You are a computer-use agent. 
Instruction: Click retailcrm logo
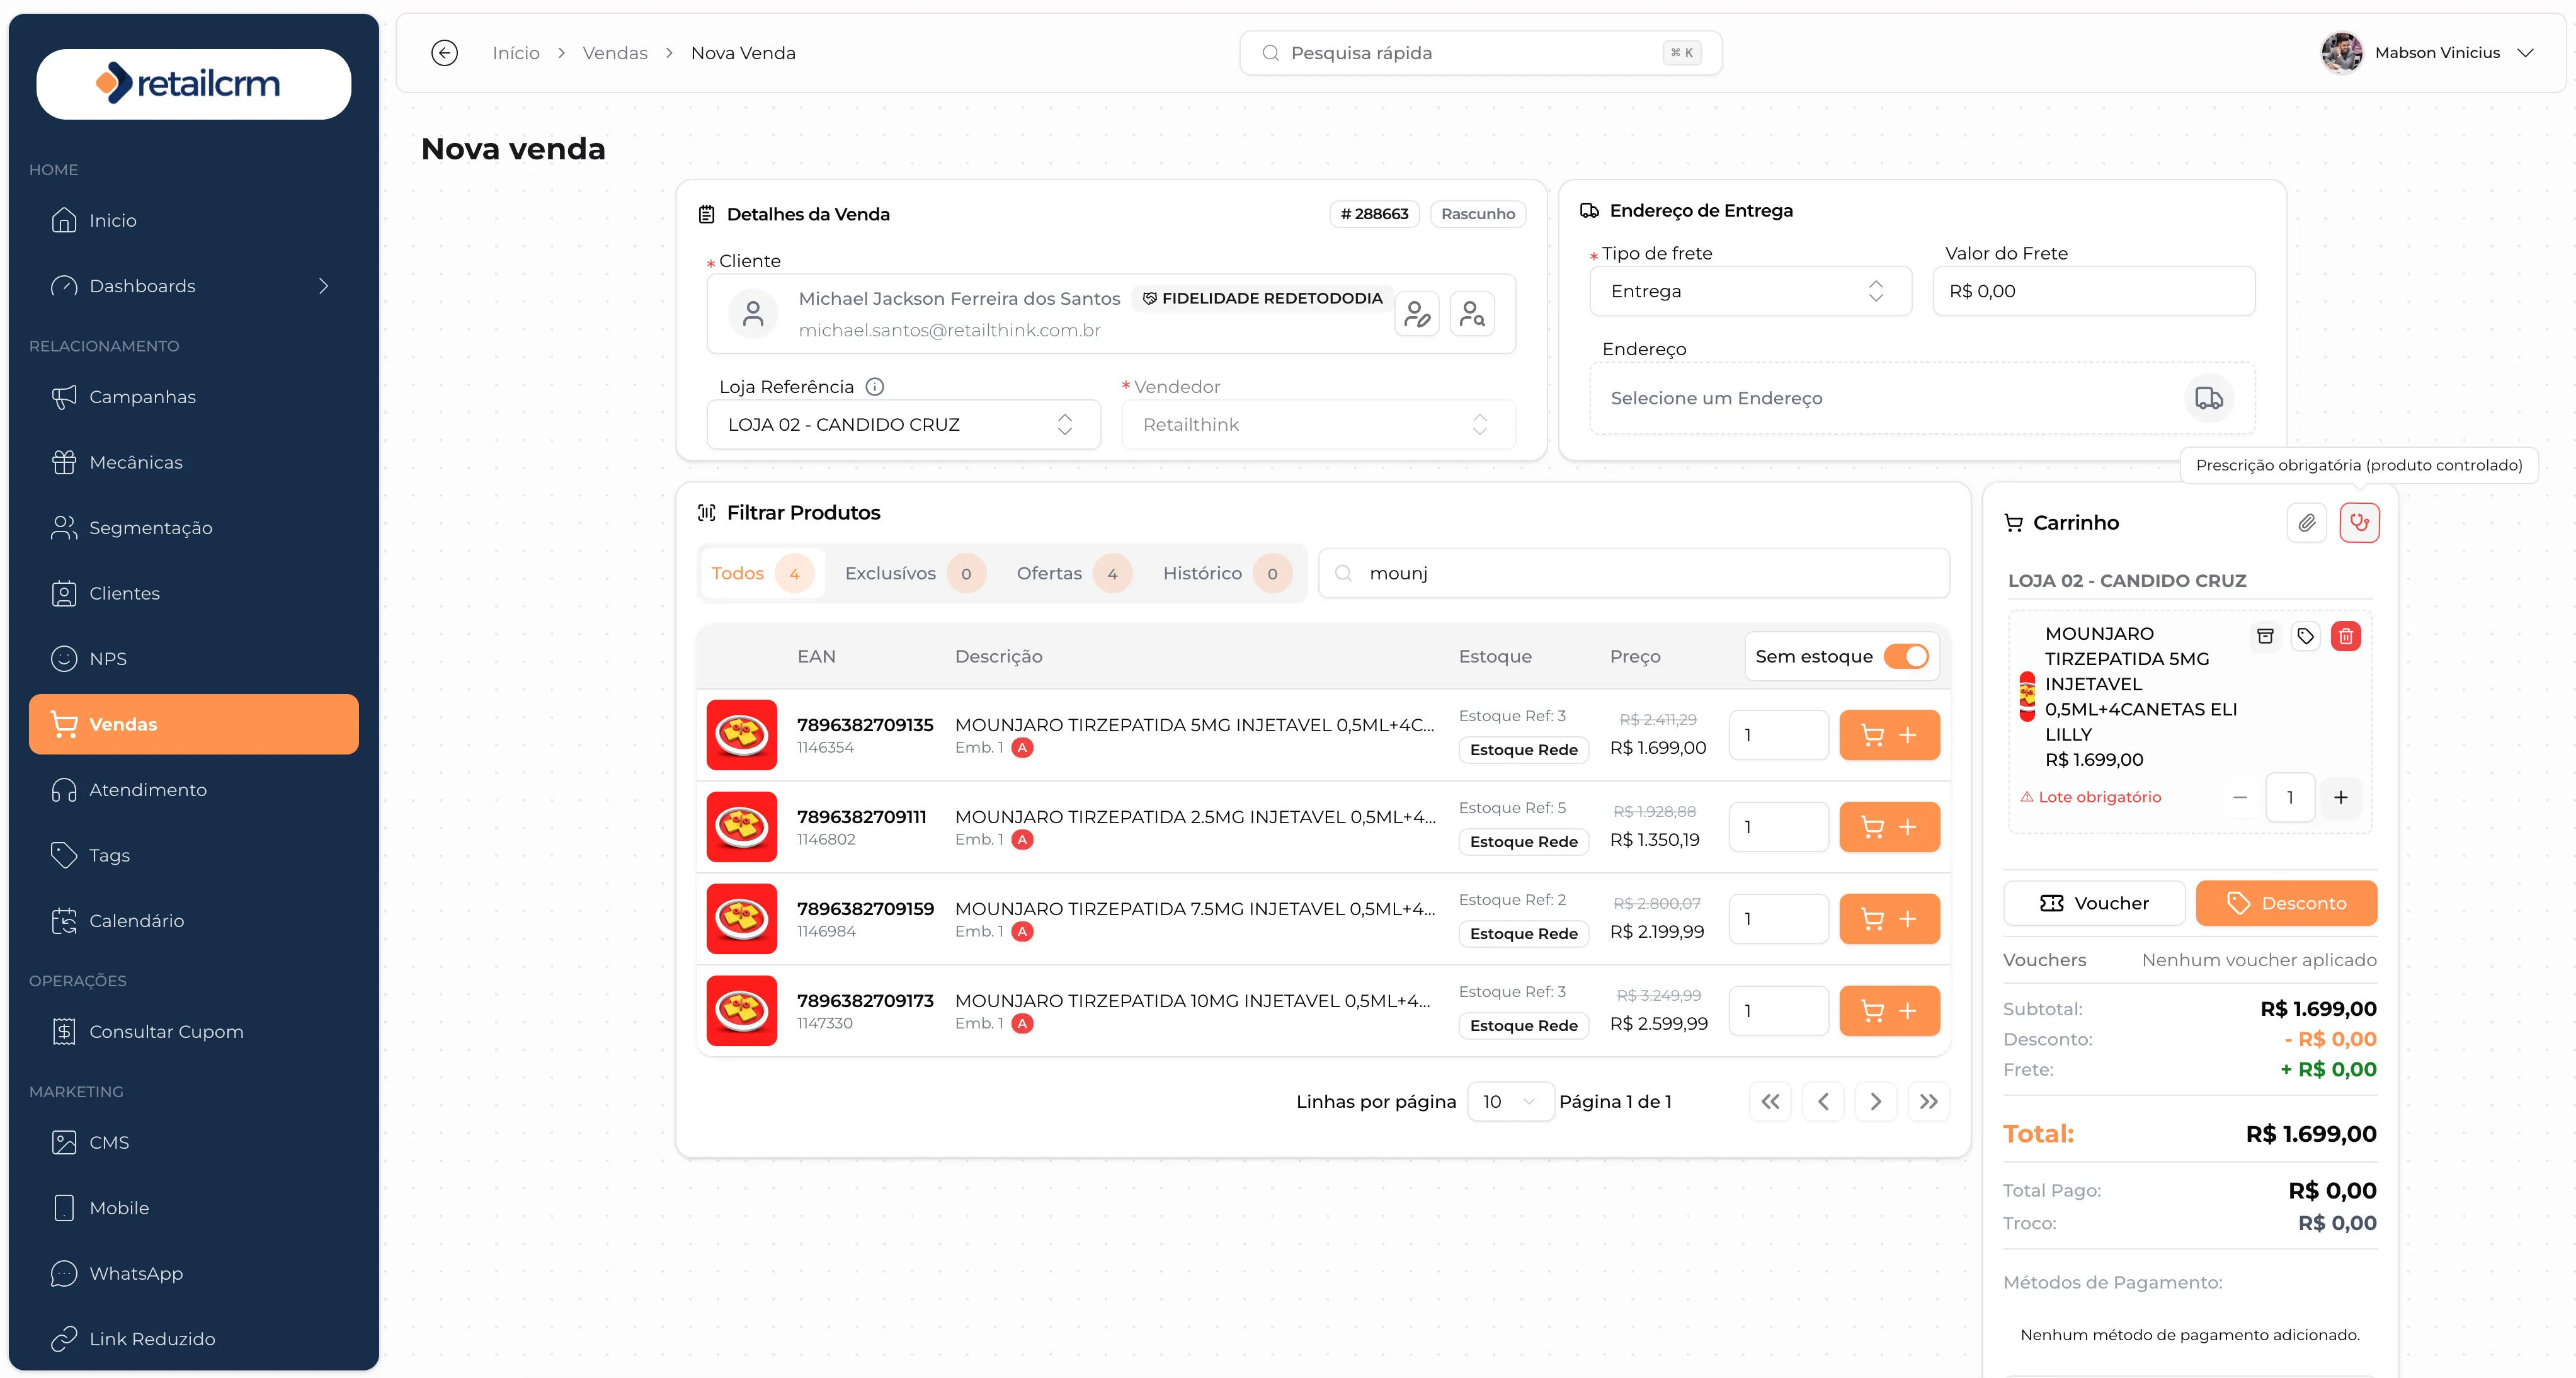pyautogui.click(x=194, y=84)
